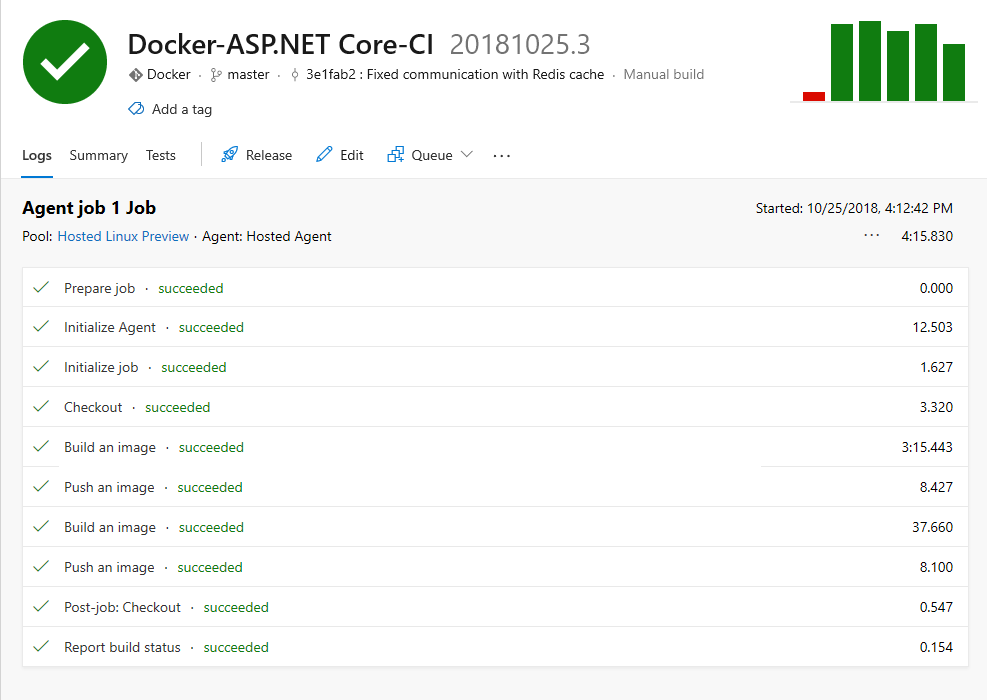987x700 pixels.
Task: Click succeeded status on Report build status row
Action: coord(236,647)
